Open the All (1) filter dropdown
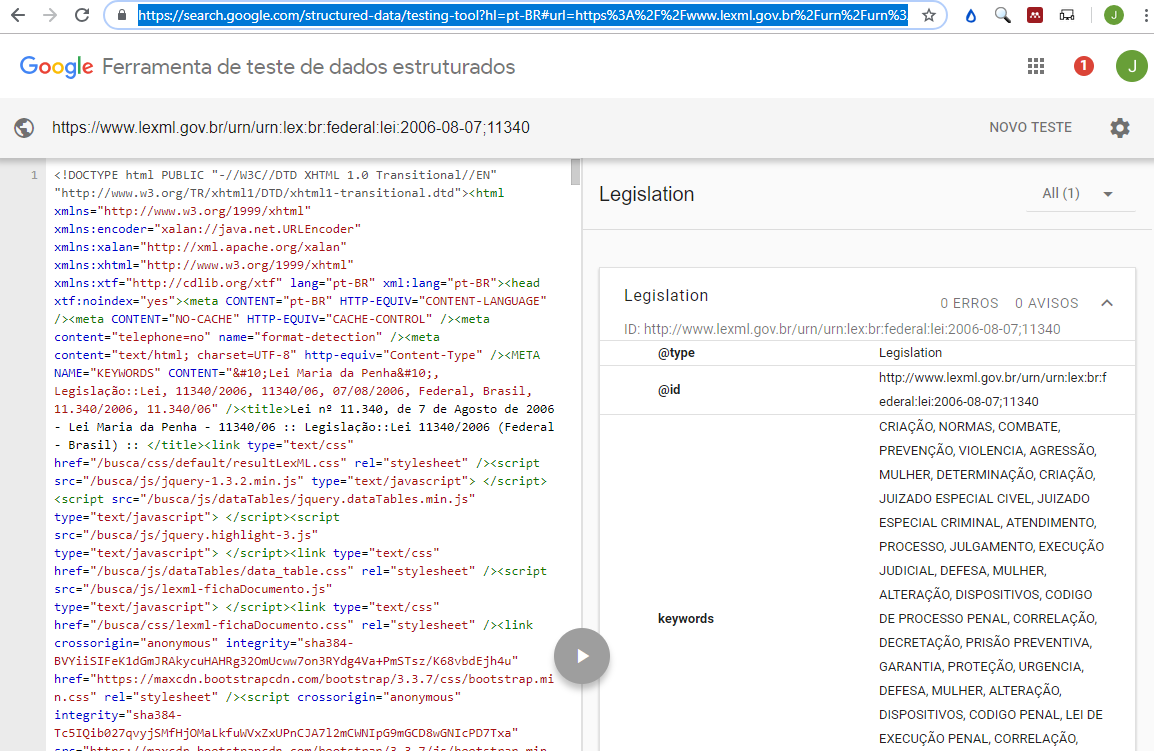This screenshot has width=1154, height=751. coord(1078,194)
